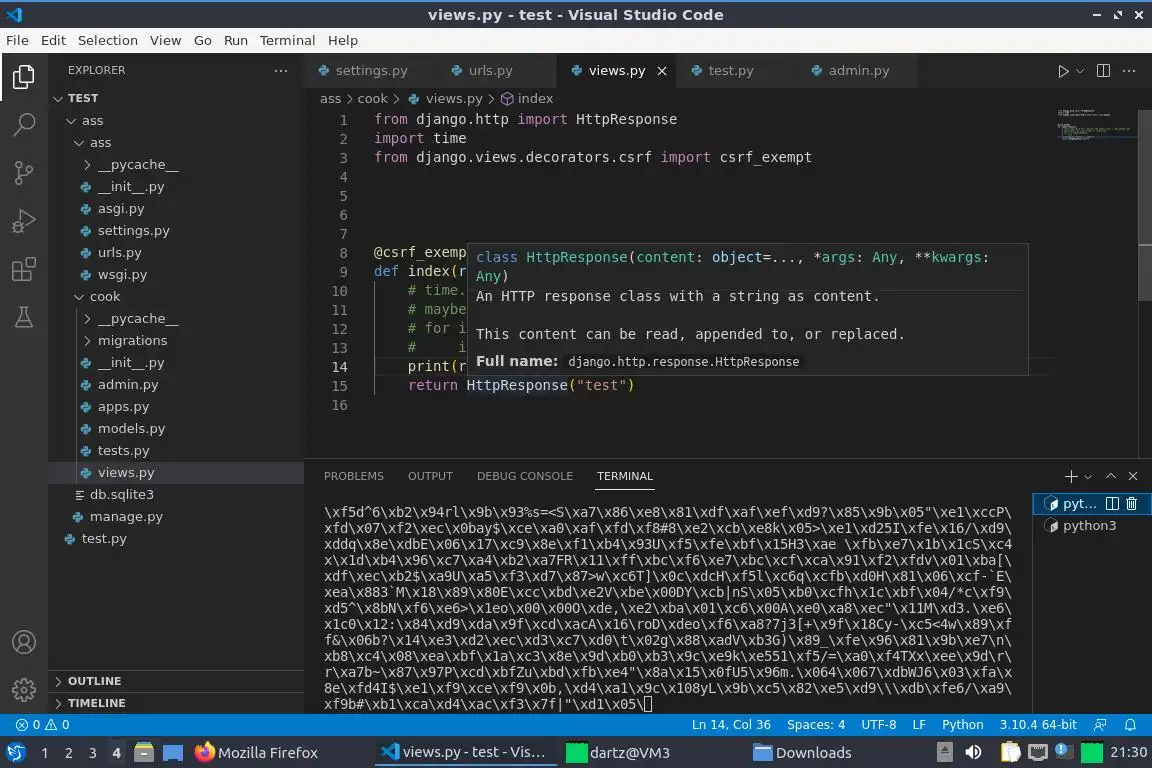
Task: Go to line via Ln 14, Col 36
Action: click(731, 725)
